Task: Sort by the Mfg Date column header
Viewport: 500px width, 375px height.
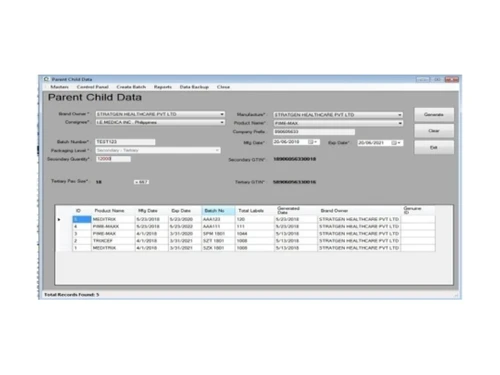Action: click(152, 211)
